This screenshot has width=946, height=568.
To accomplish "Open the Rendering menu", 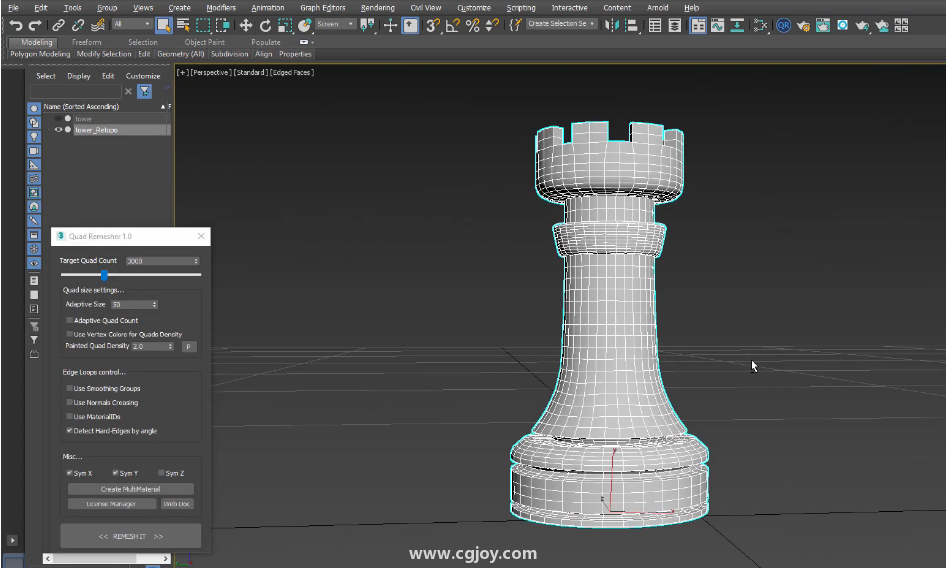I will [378, 8].
